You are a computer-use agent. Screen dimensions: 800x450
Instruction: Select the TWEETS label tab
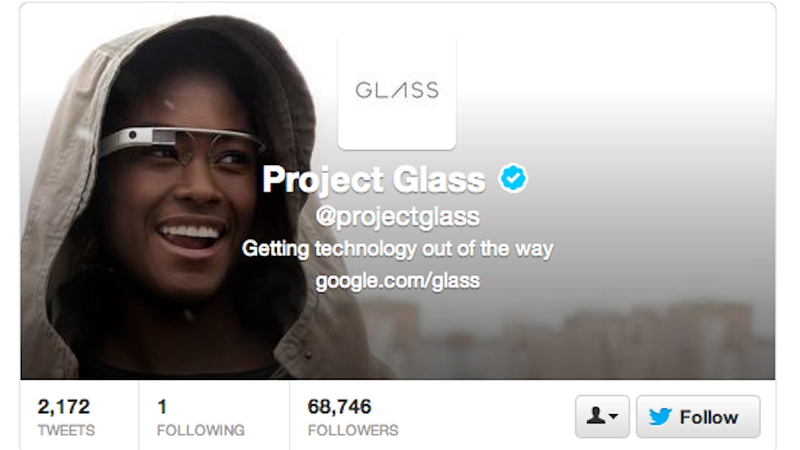tap(66, 430)
